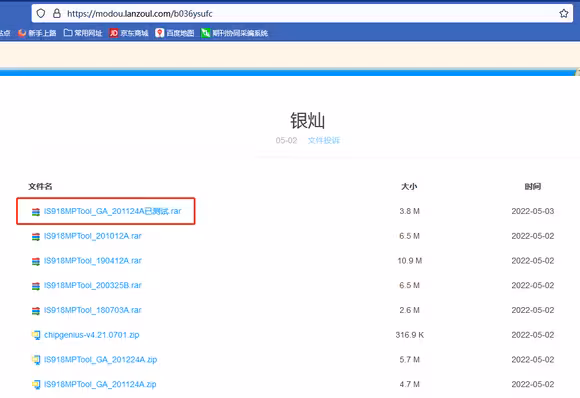
Task: Open the 期刊协同采编系统 bookmark
Action: pos(235,33)
